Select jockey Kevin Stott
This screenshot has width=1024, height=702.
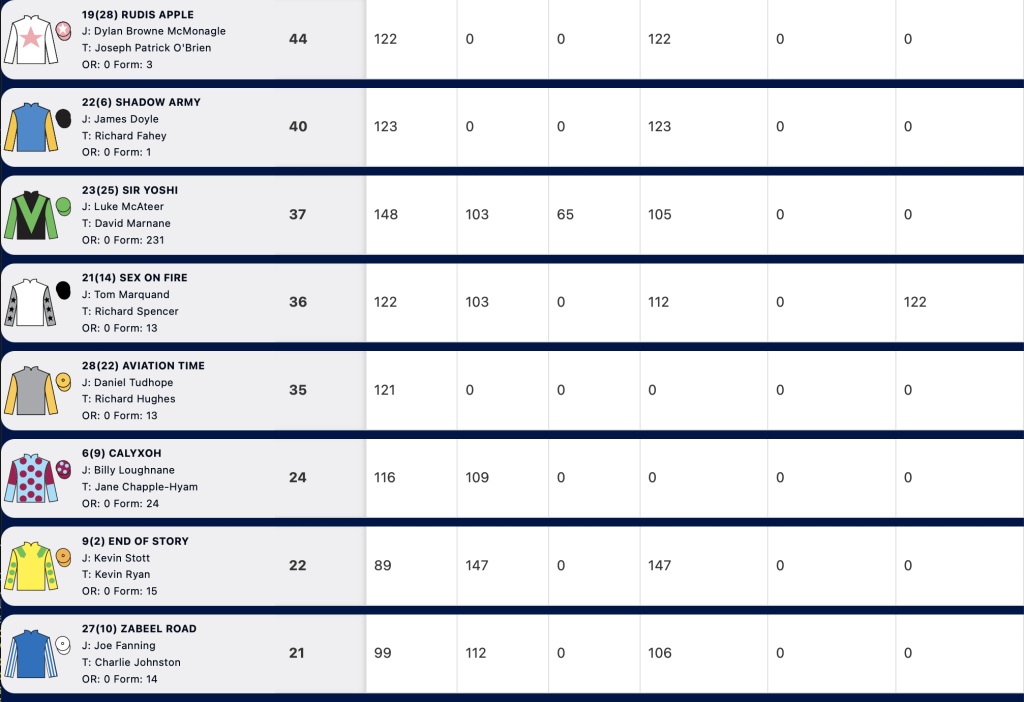(x=116, y=558)
